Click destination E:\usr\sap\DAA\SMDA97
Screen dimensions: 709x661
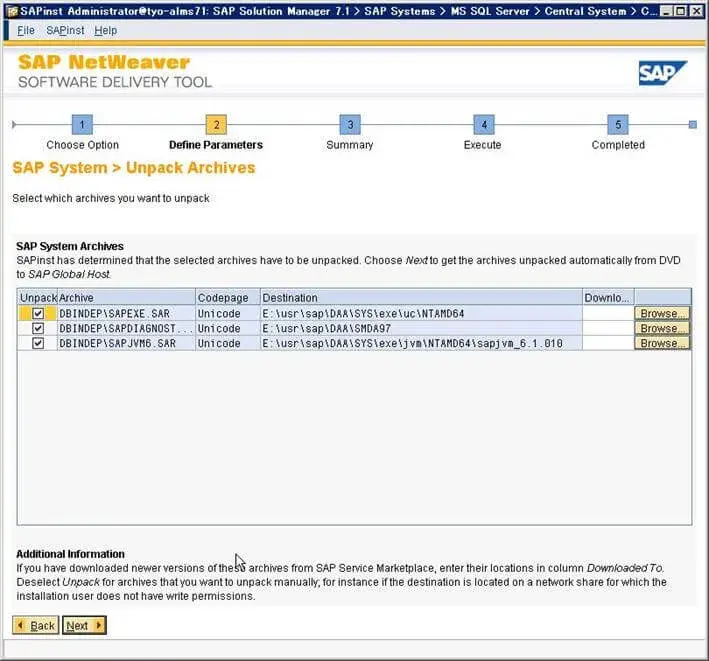click(x=421, y=328)
